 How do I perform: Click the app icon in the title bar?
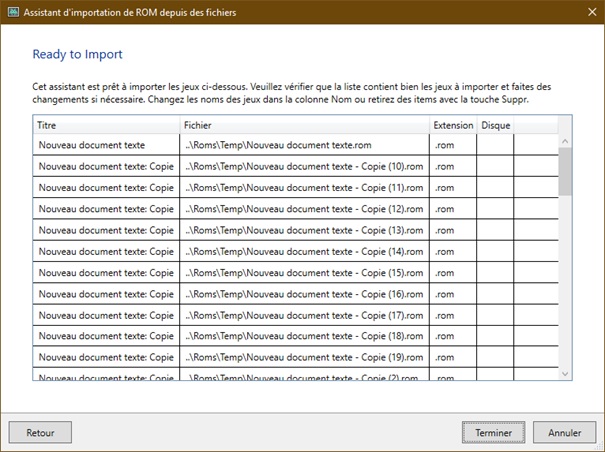tap(13, 12)
